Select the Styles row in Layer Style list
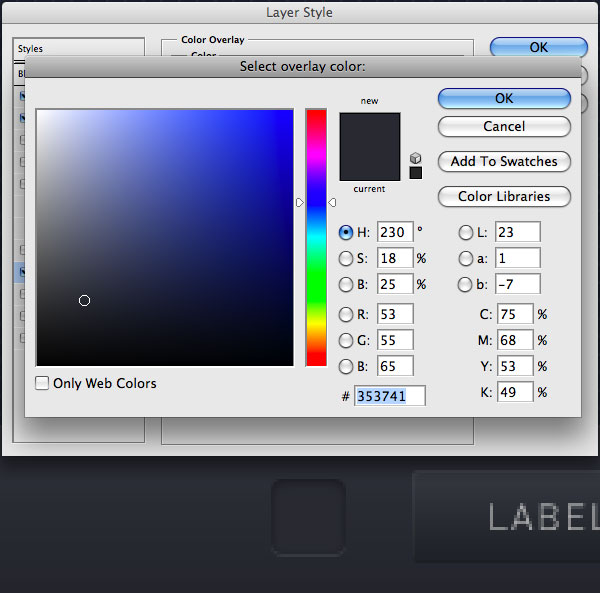600x593 pixels. (x=79, y=48)
